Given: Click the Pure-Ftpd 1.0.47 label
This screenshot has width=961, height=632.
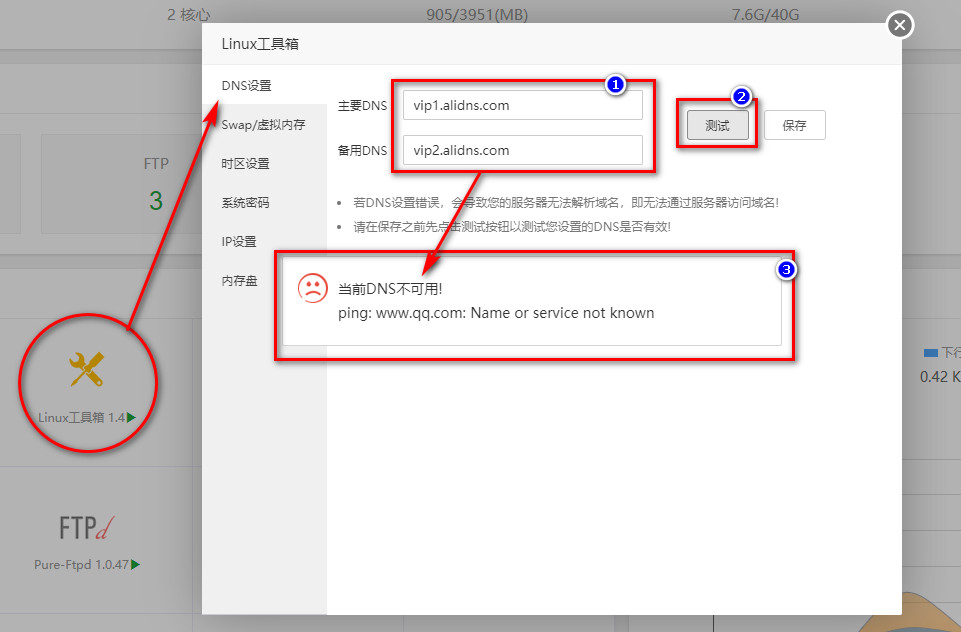Looking at the screenshot, I should coord(82,565).
